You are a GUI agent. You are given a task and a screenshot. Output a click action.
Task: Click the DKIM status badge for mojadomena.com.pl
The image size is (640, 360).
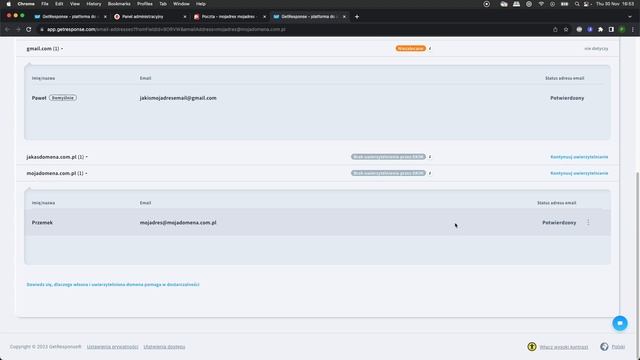click(x=388, y=173)
